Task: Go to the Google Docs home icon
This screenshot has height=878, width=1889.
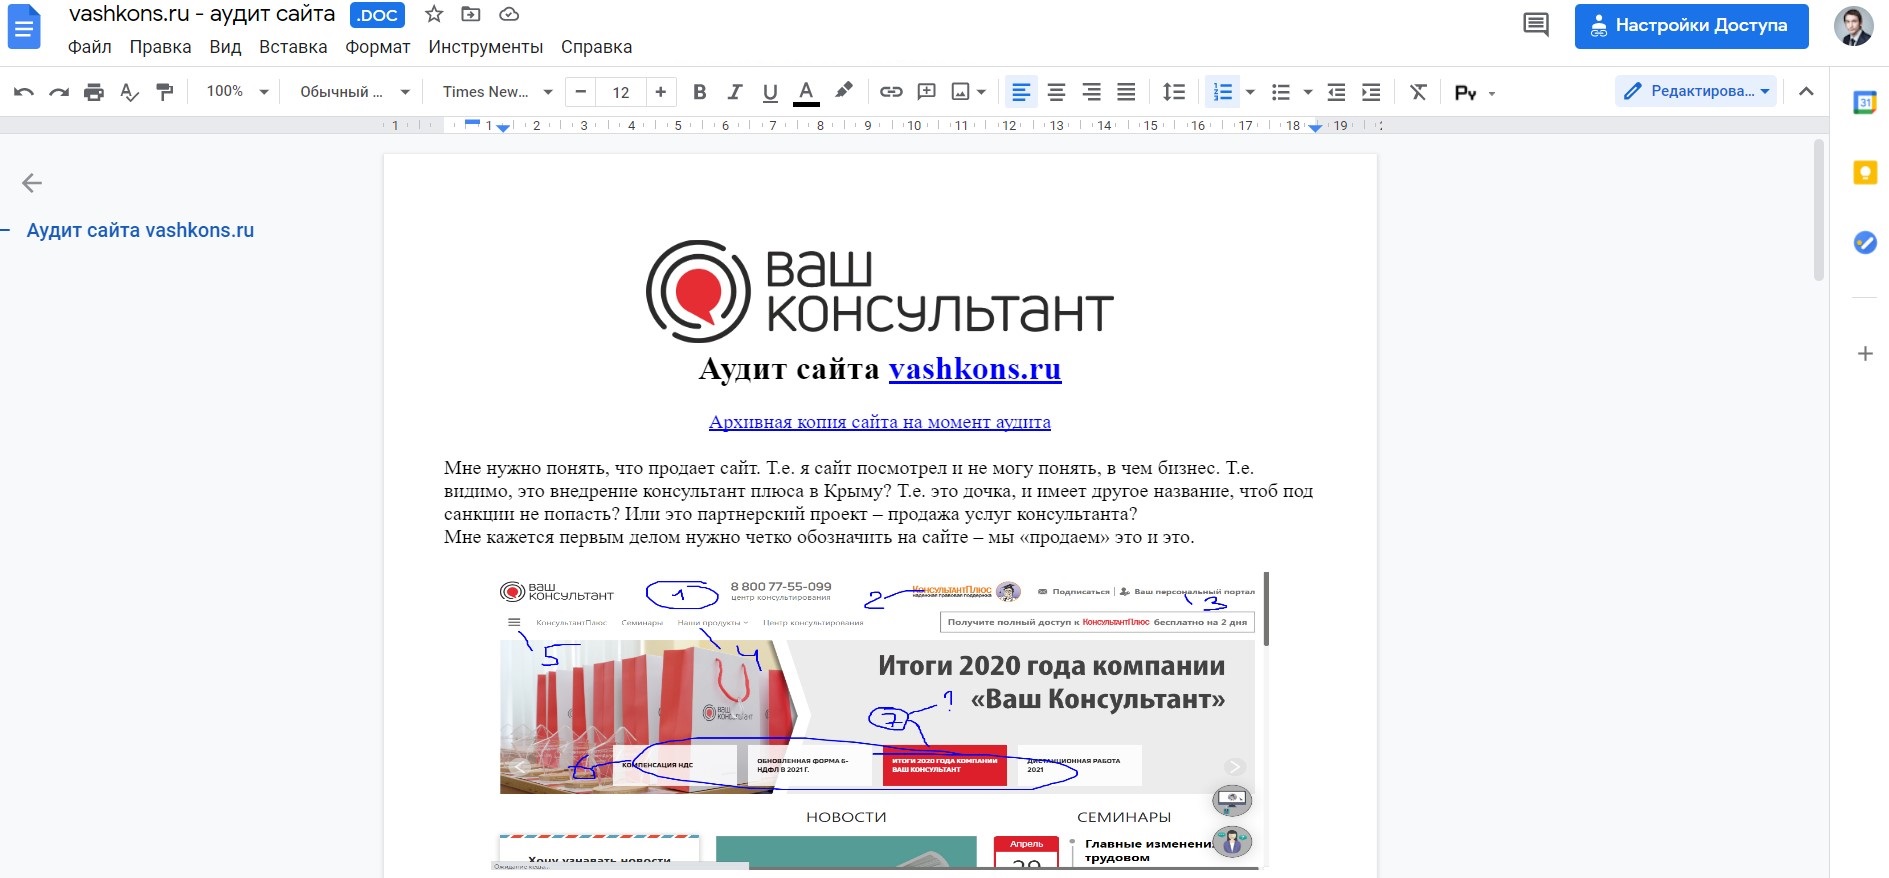Action: [x=24, y=27]
